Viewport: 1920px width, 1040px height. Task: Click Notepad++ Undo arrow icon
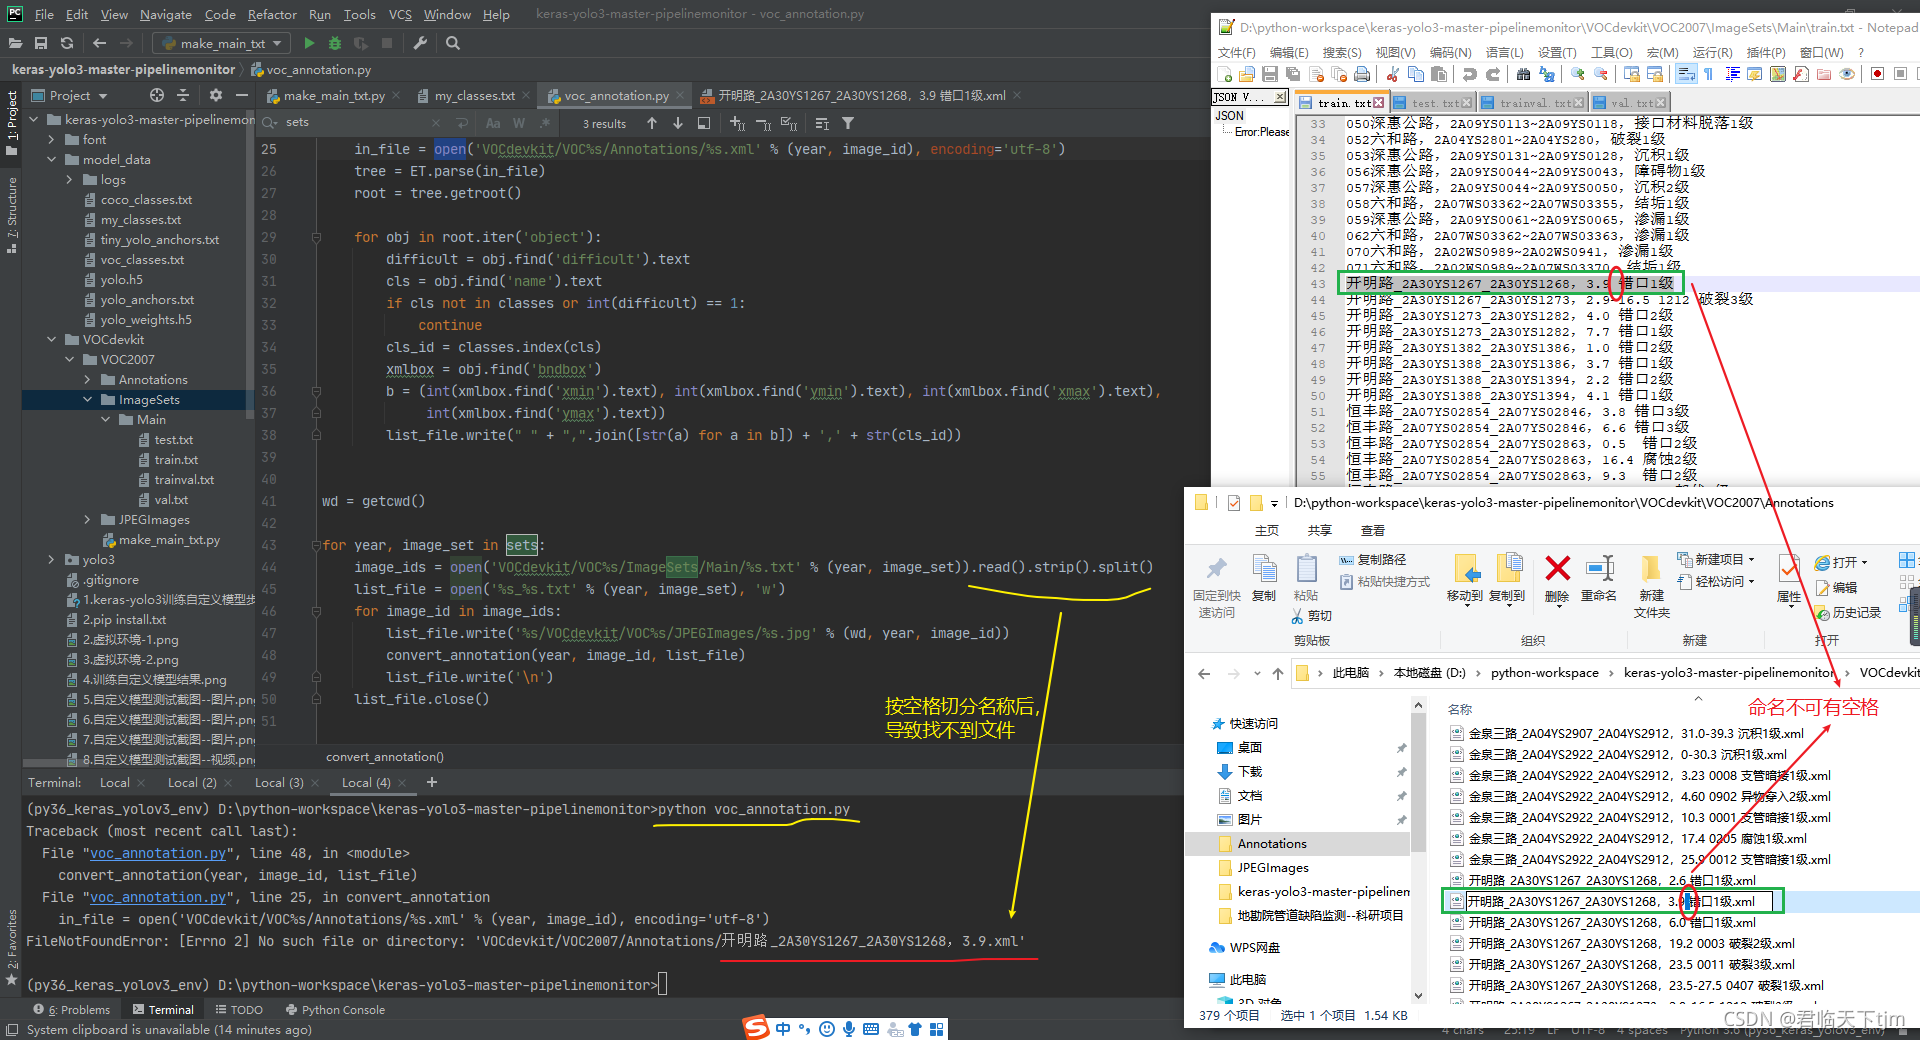1469,74
